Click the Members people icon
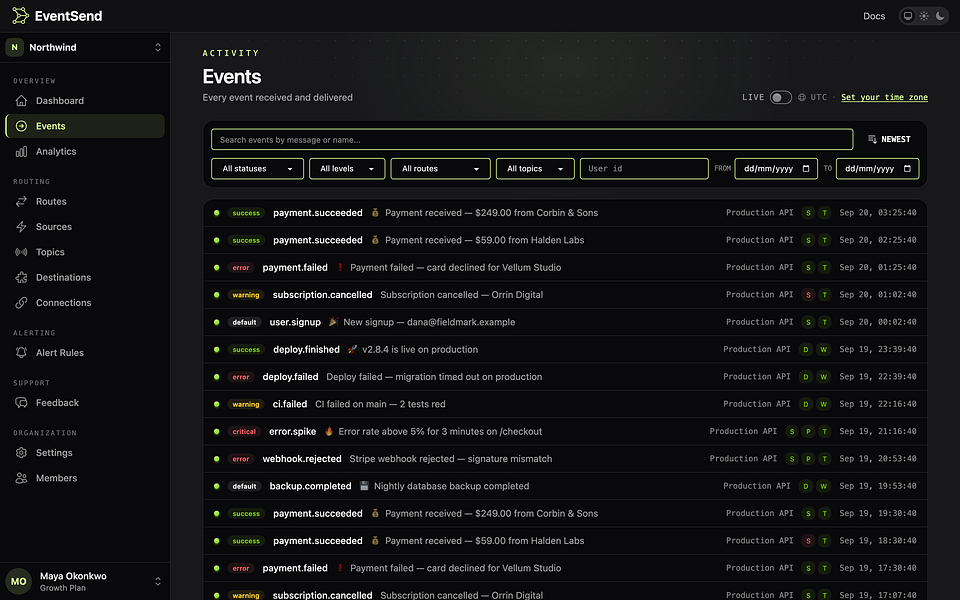The image size is (960, 600). [x=21, y=478]
